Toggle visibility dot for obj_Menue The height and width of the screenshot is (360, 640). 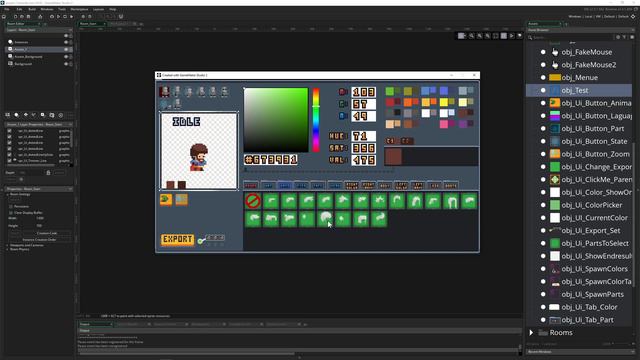tap(543, 78)
